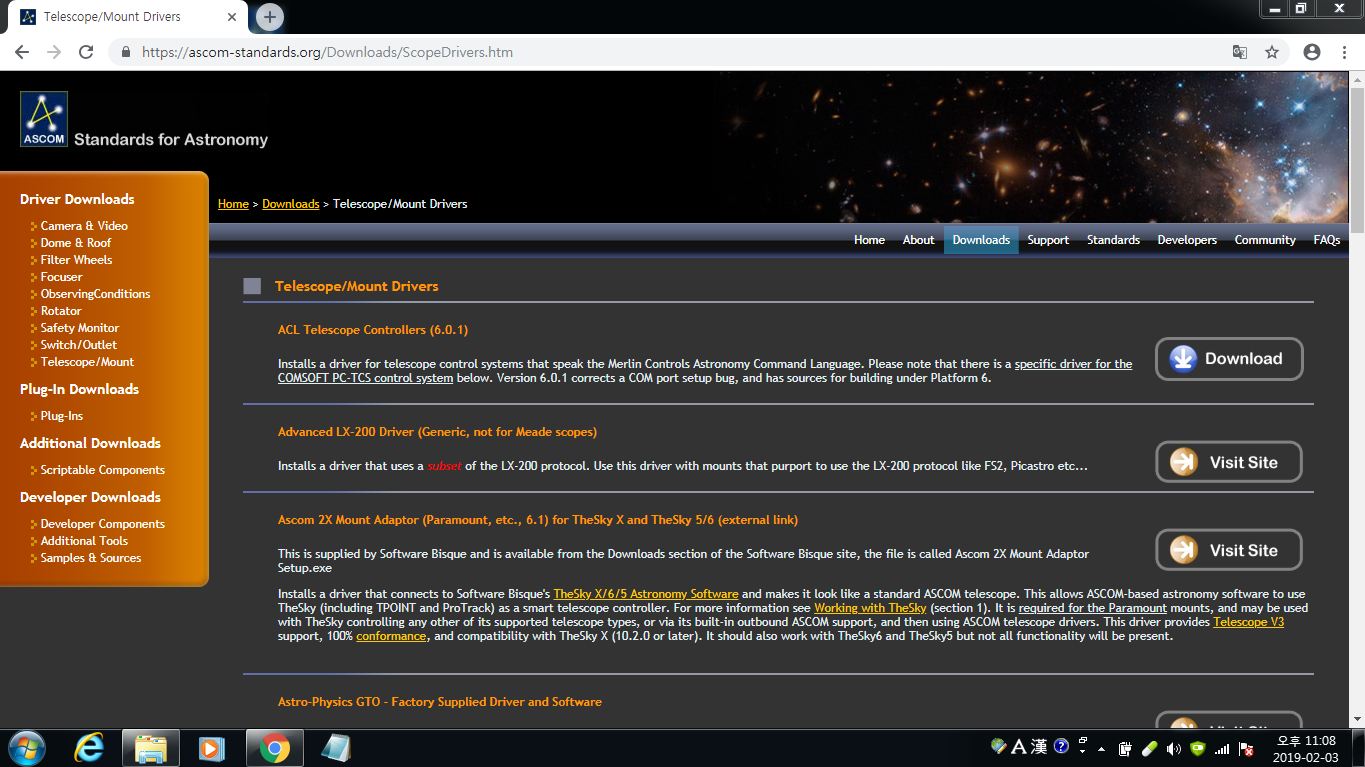Go back with the browser back arrow
Screen dimensions: 1365x767
[x=22, y=52]
